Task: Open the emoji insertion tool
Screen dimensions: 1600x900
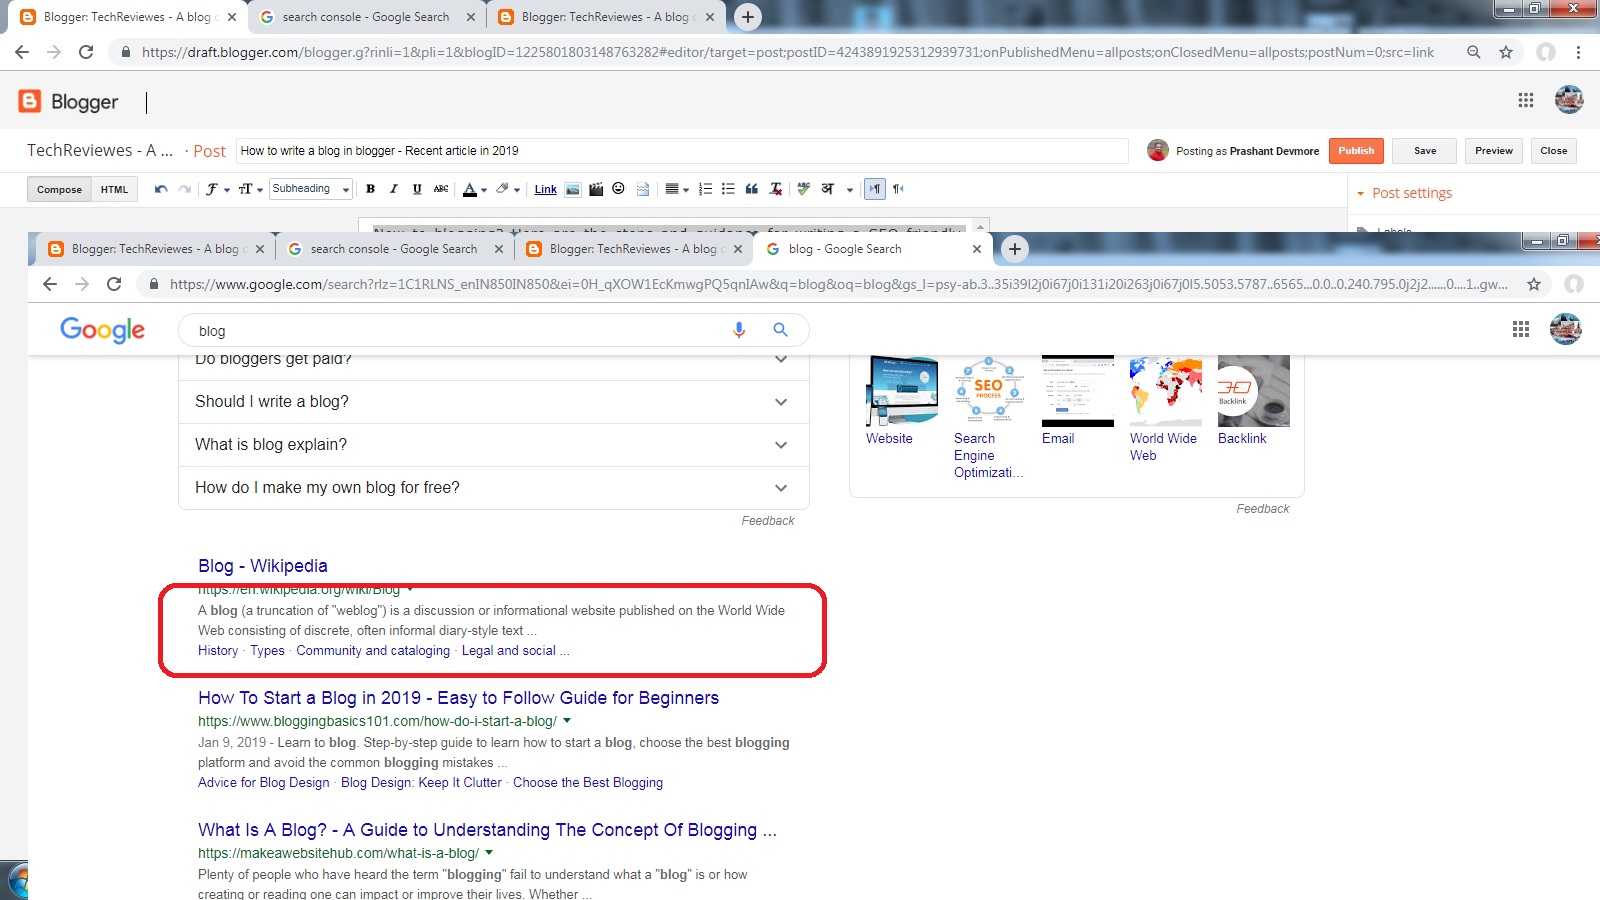Action: coord(618,189)
